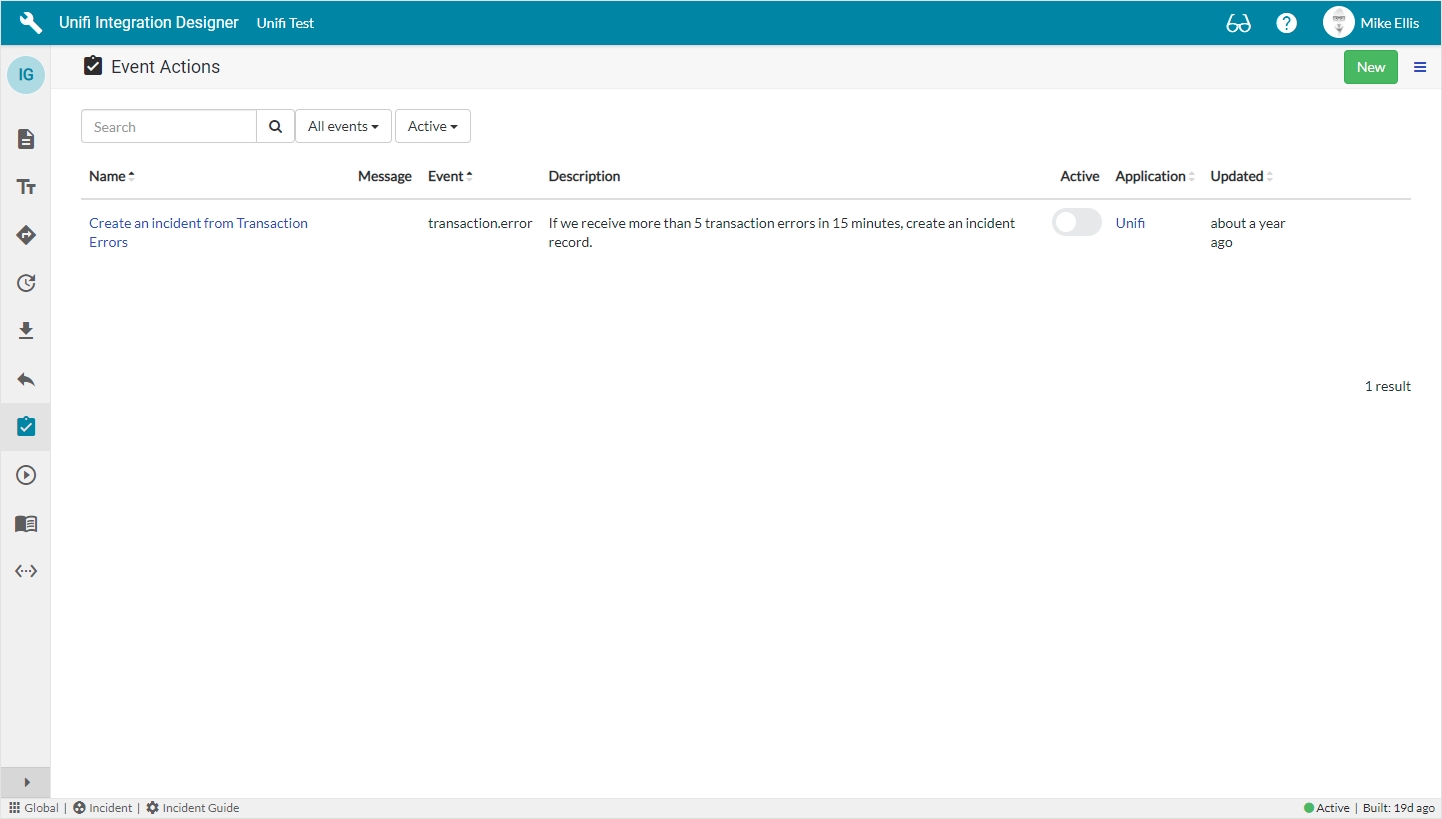This screenshot has height=819, width=1442.
Task: Open help via question mark icon
Action: pos(1287,23)
